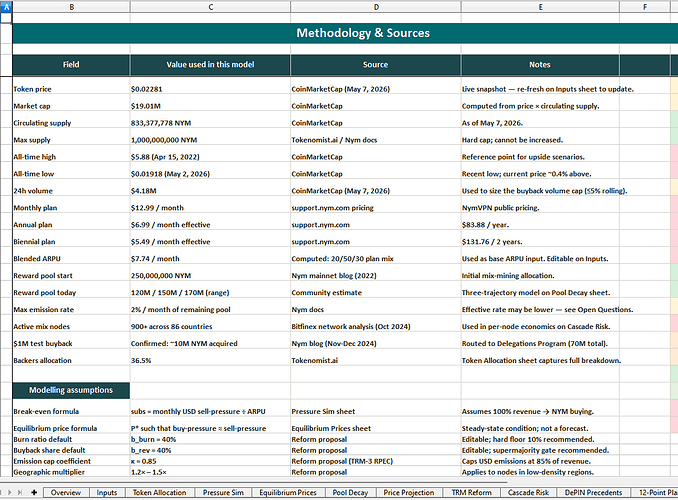Click the Methodology & Sources title banner
Screen dimensions: 678x500
[x=363, y=33]
